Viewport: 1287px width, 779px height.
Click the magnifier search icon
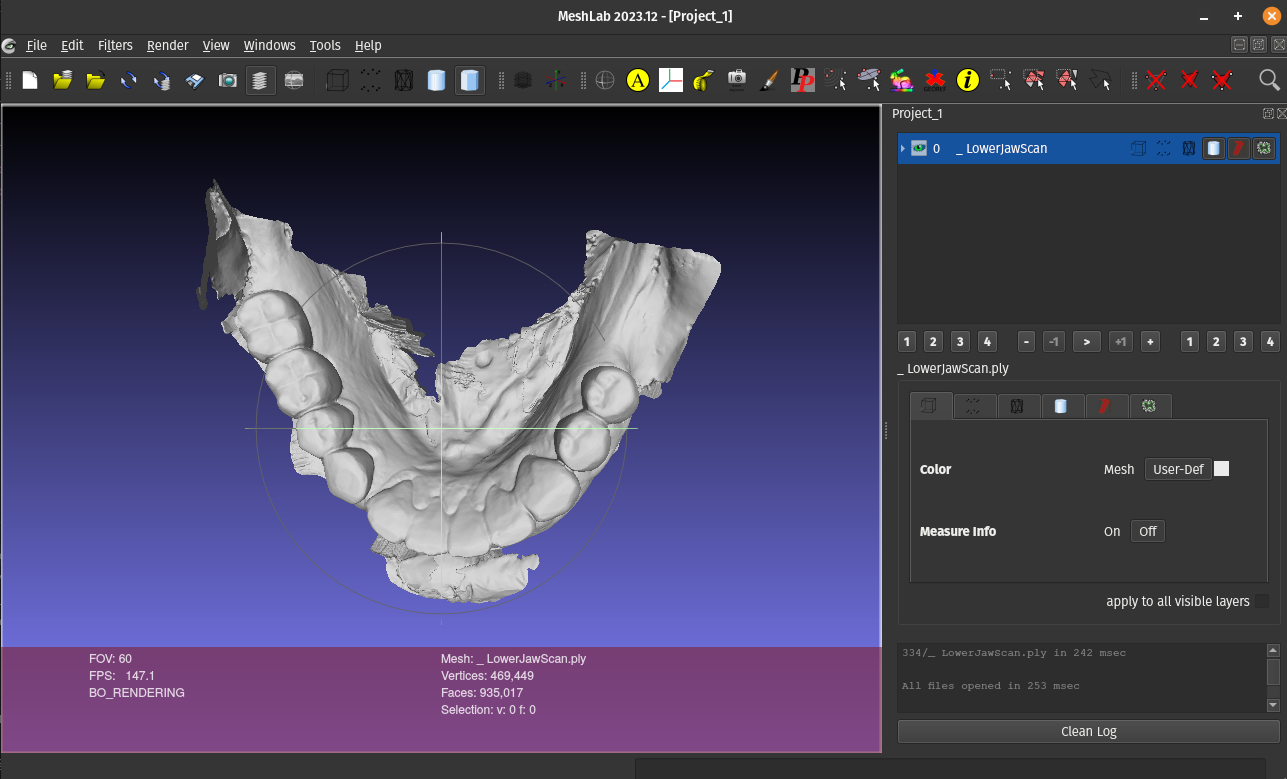tap(1269, 81)
